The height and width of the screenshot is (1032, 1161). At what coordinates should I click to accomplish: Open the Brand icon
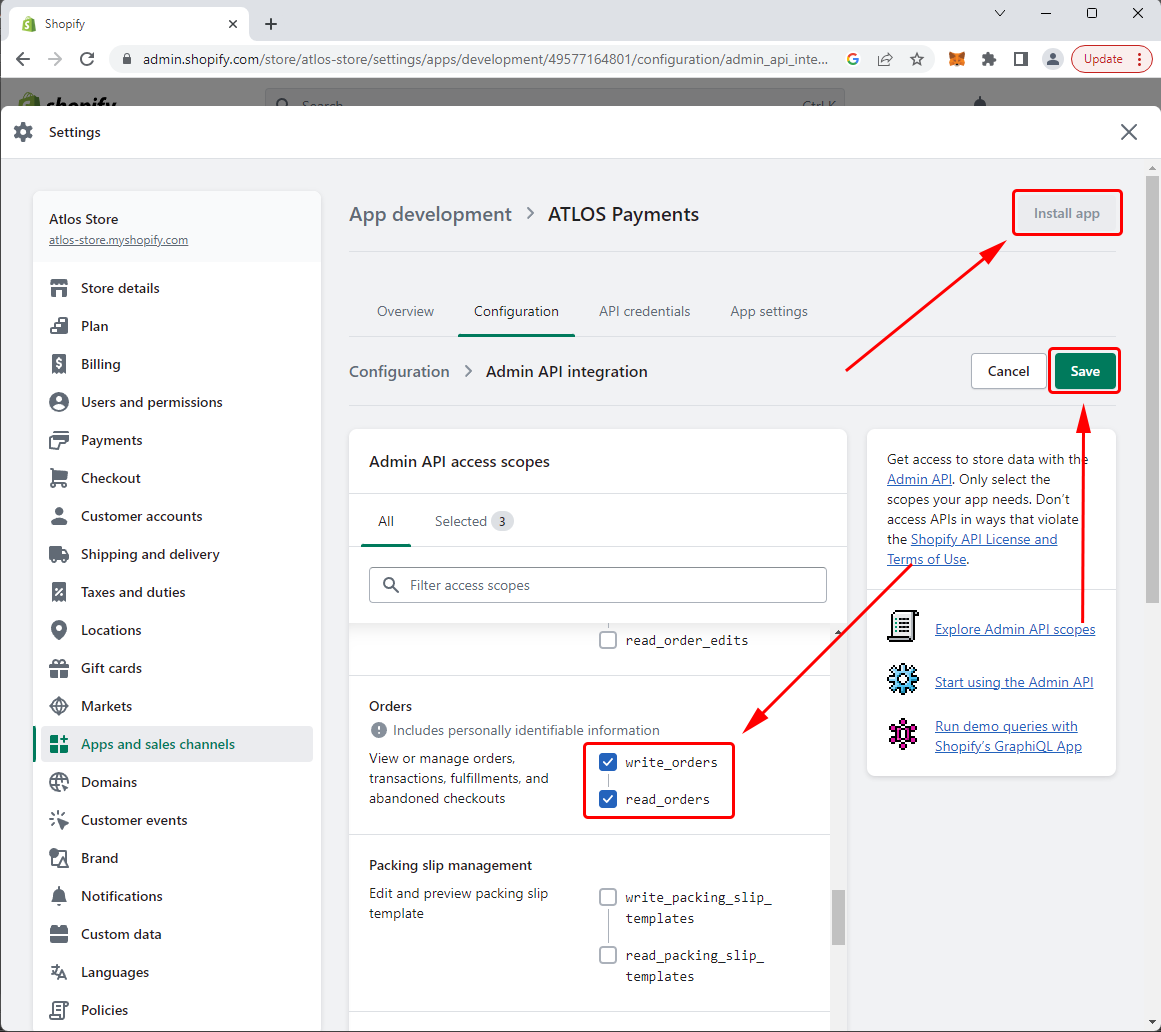coord(59,858)
